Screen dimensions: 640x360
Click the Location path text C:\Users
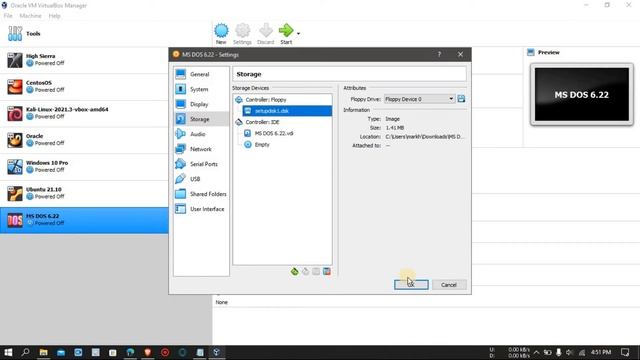coord(424,137)
